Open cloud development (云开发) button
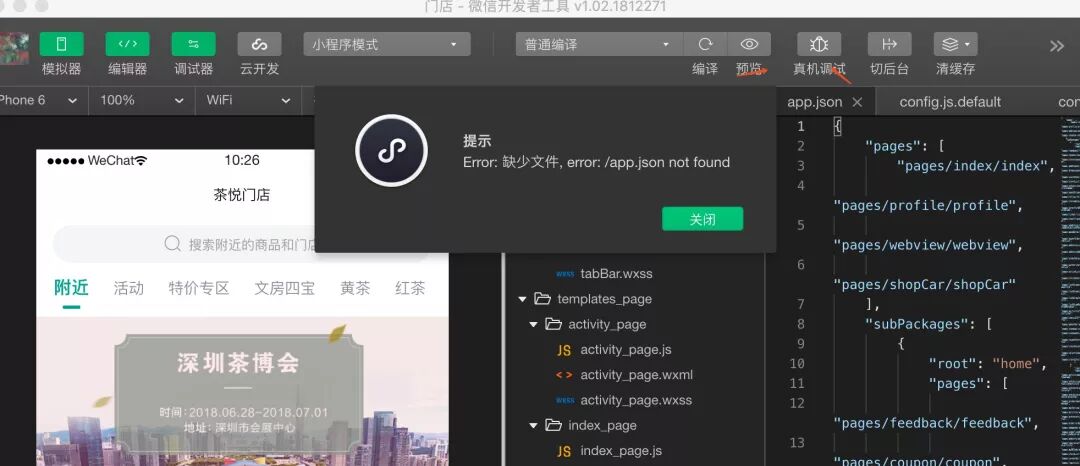Viewport: 1080px width, 466px height. click(x=260, y=44)
